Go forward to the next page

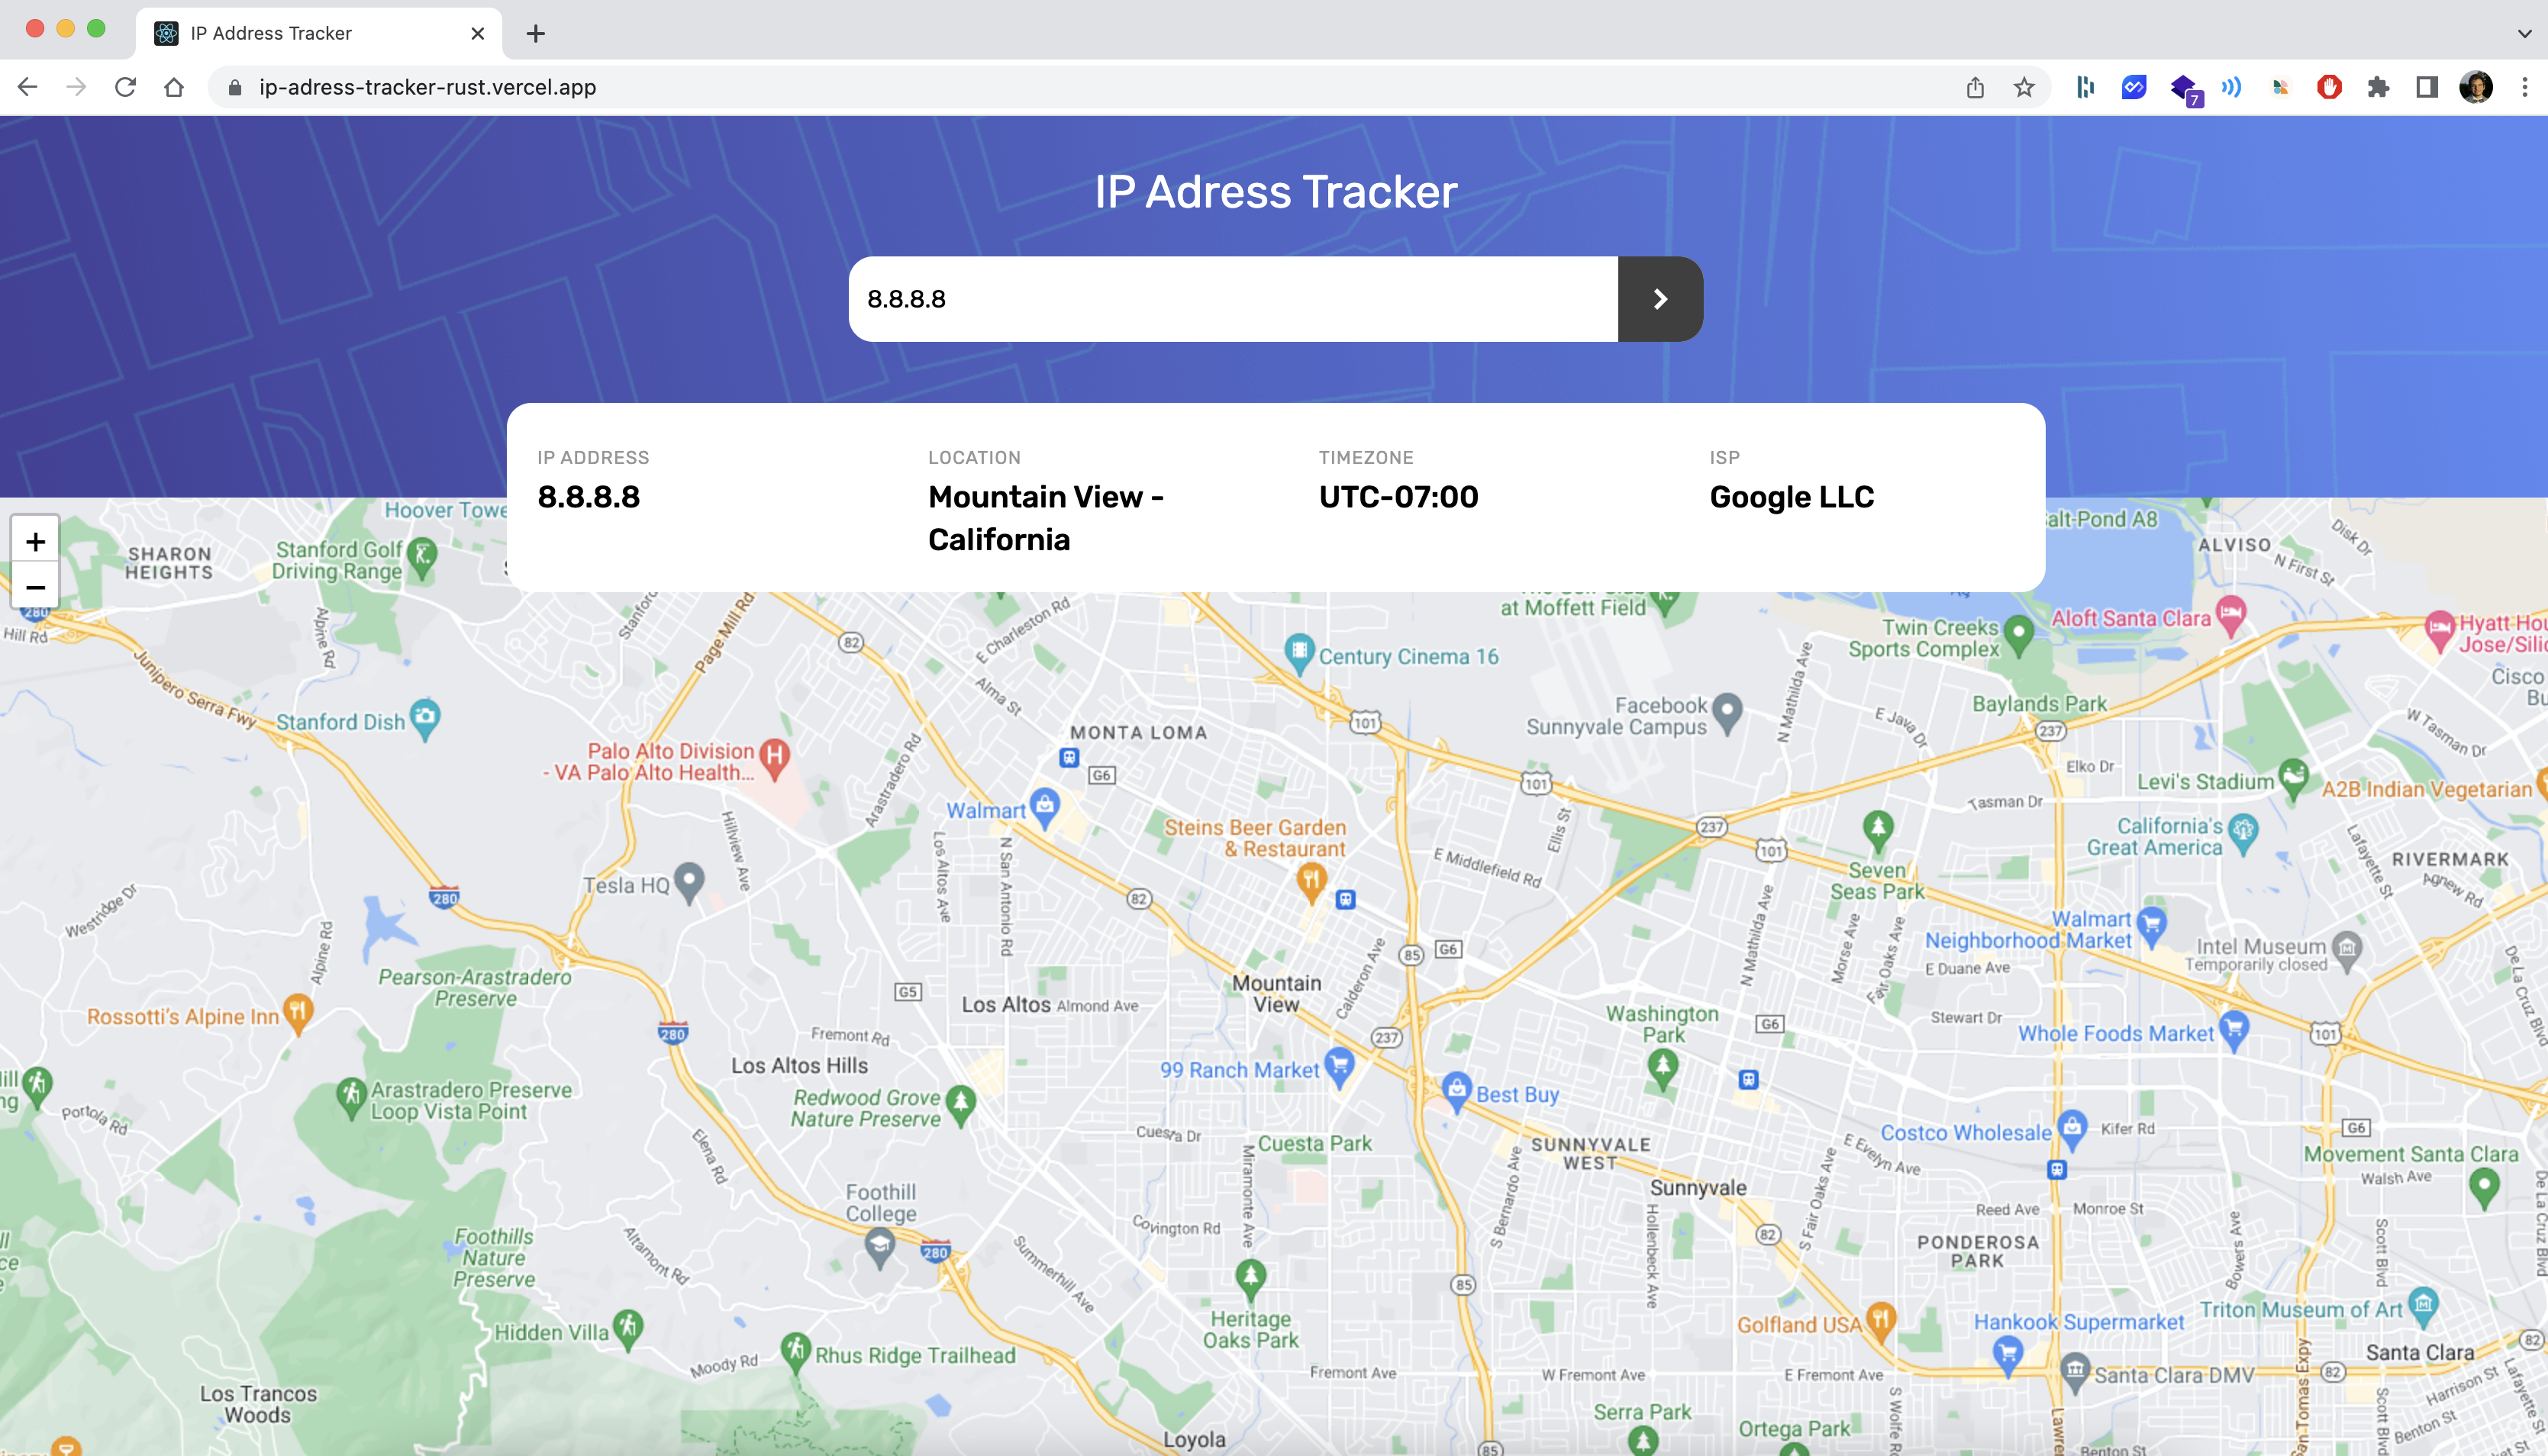pos(76,87)
